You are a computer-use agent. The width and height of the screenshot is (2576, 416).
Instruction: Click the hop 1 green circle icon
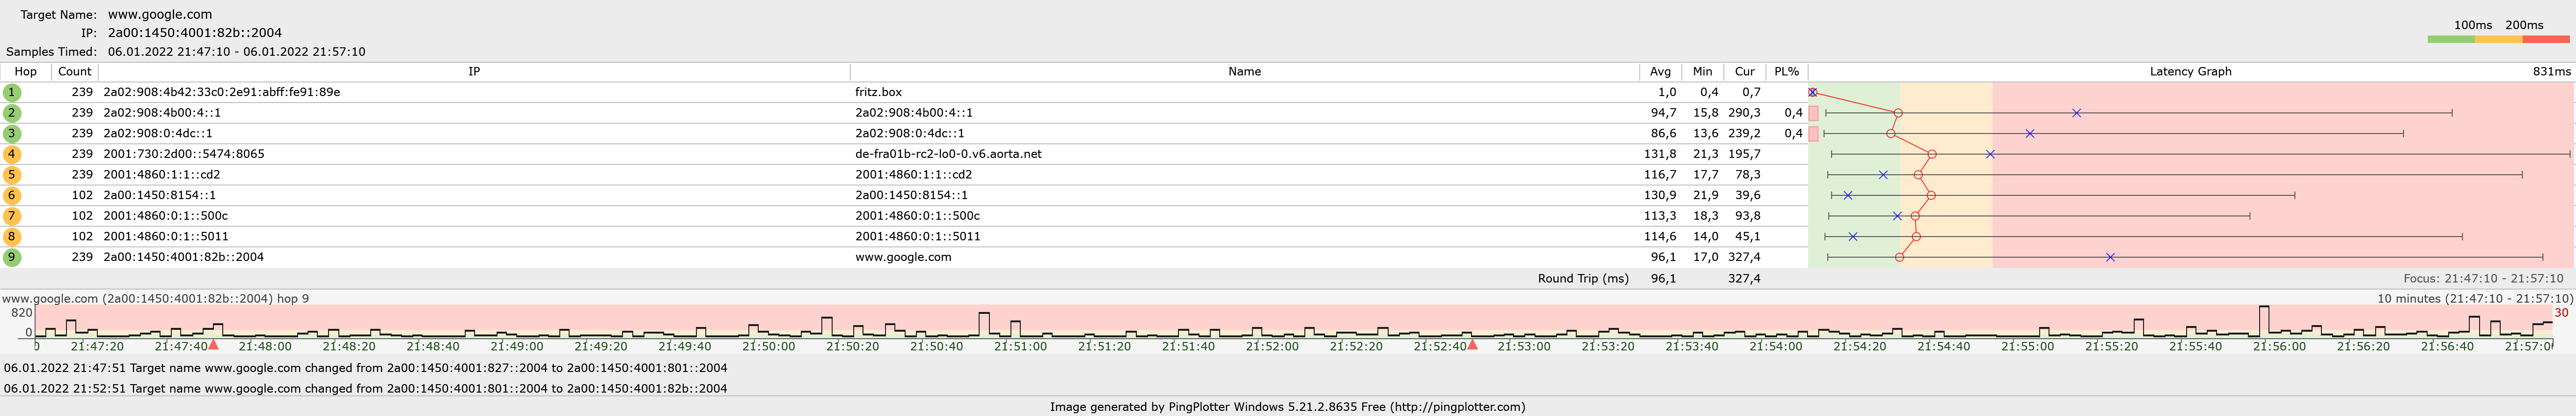point(12,92)
